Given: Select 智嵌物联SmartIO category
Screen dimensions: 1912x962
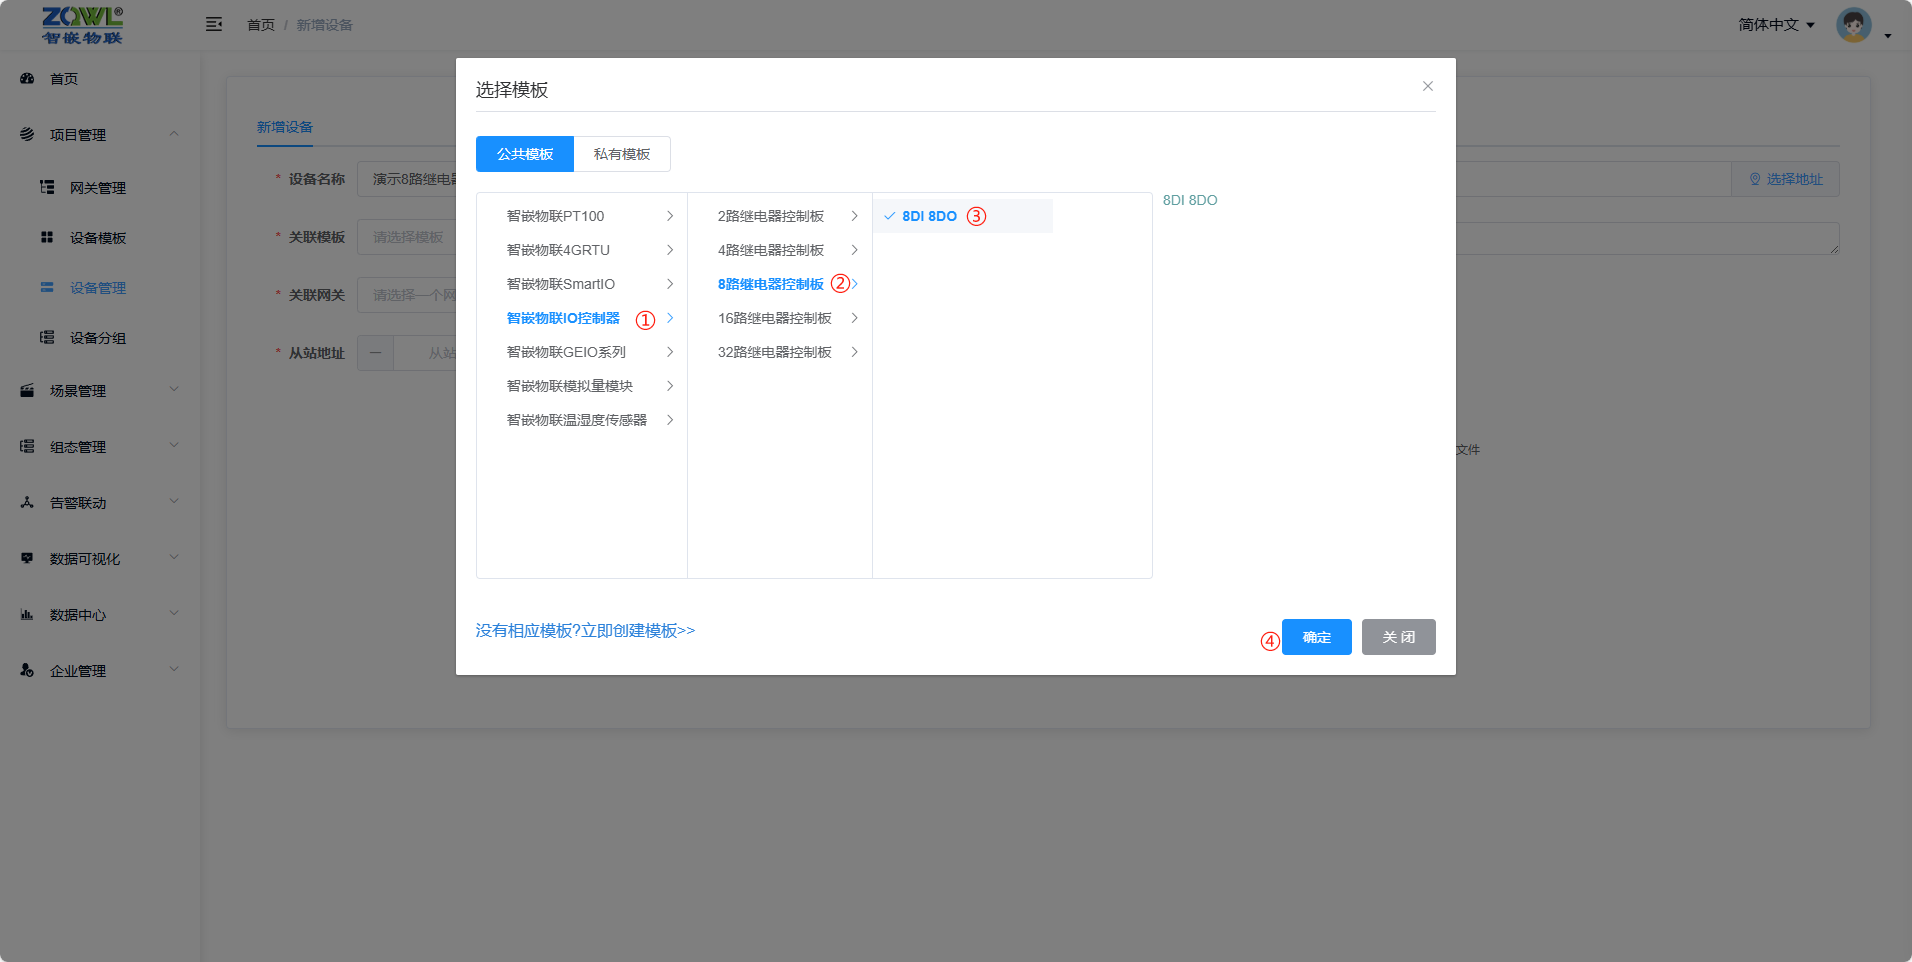Looking at the screenshot, I should click(582, 284).
